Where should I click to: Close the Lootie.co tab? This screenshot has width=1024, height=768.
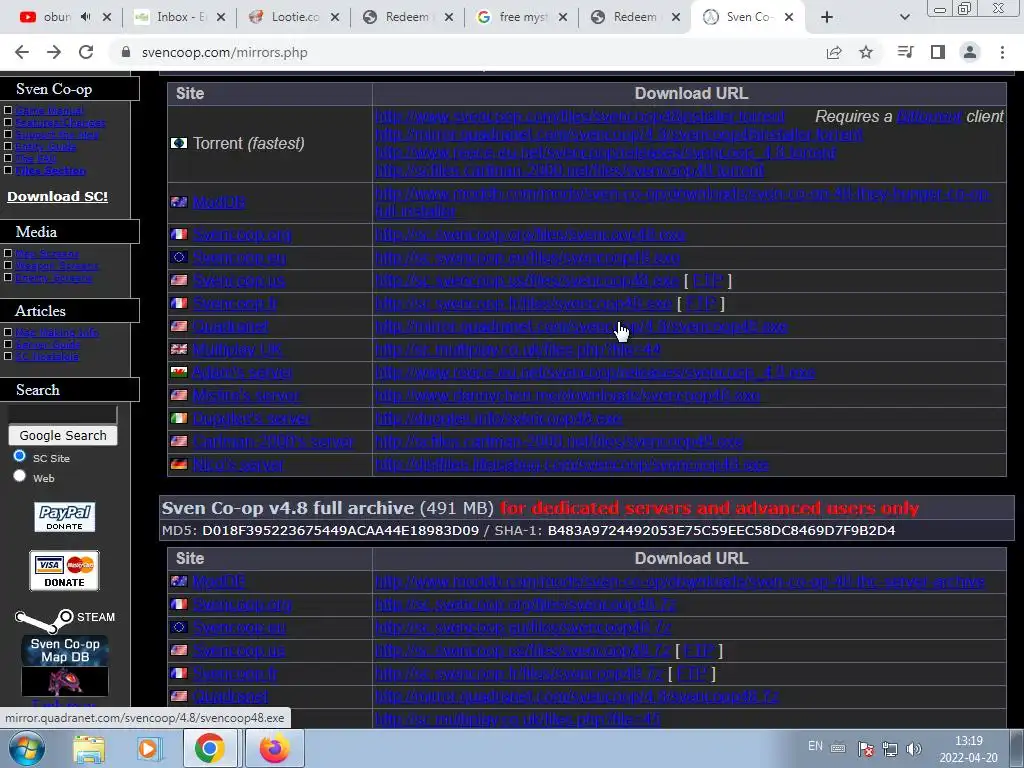coord(335,17)
